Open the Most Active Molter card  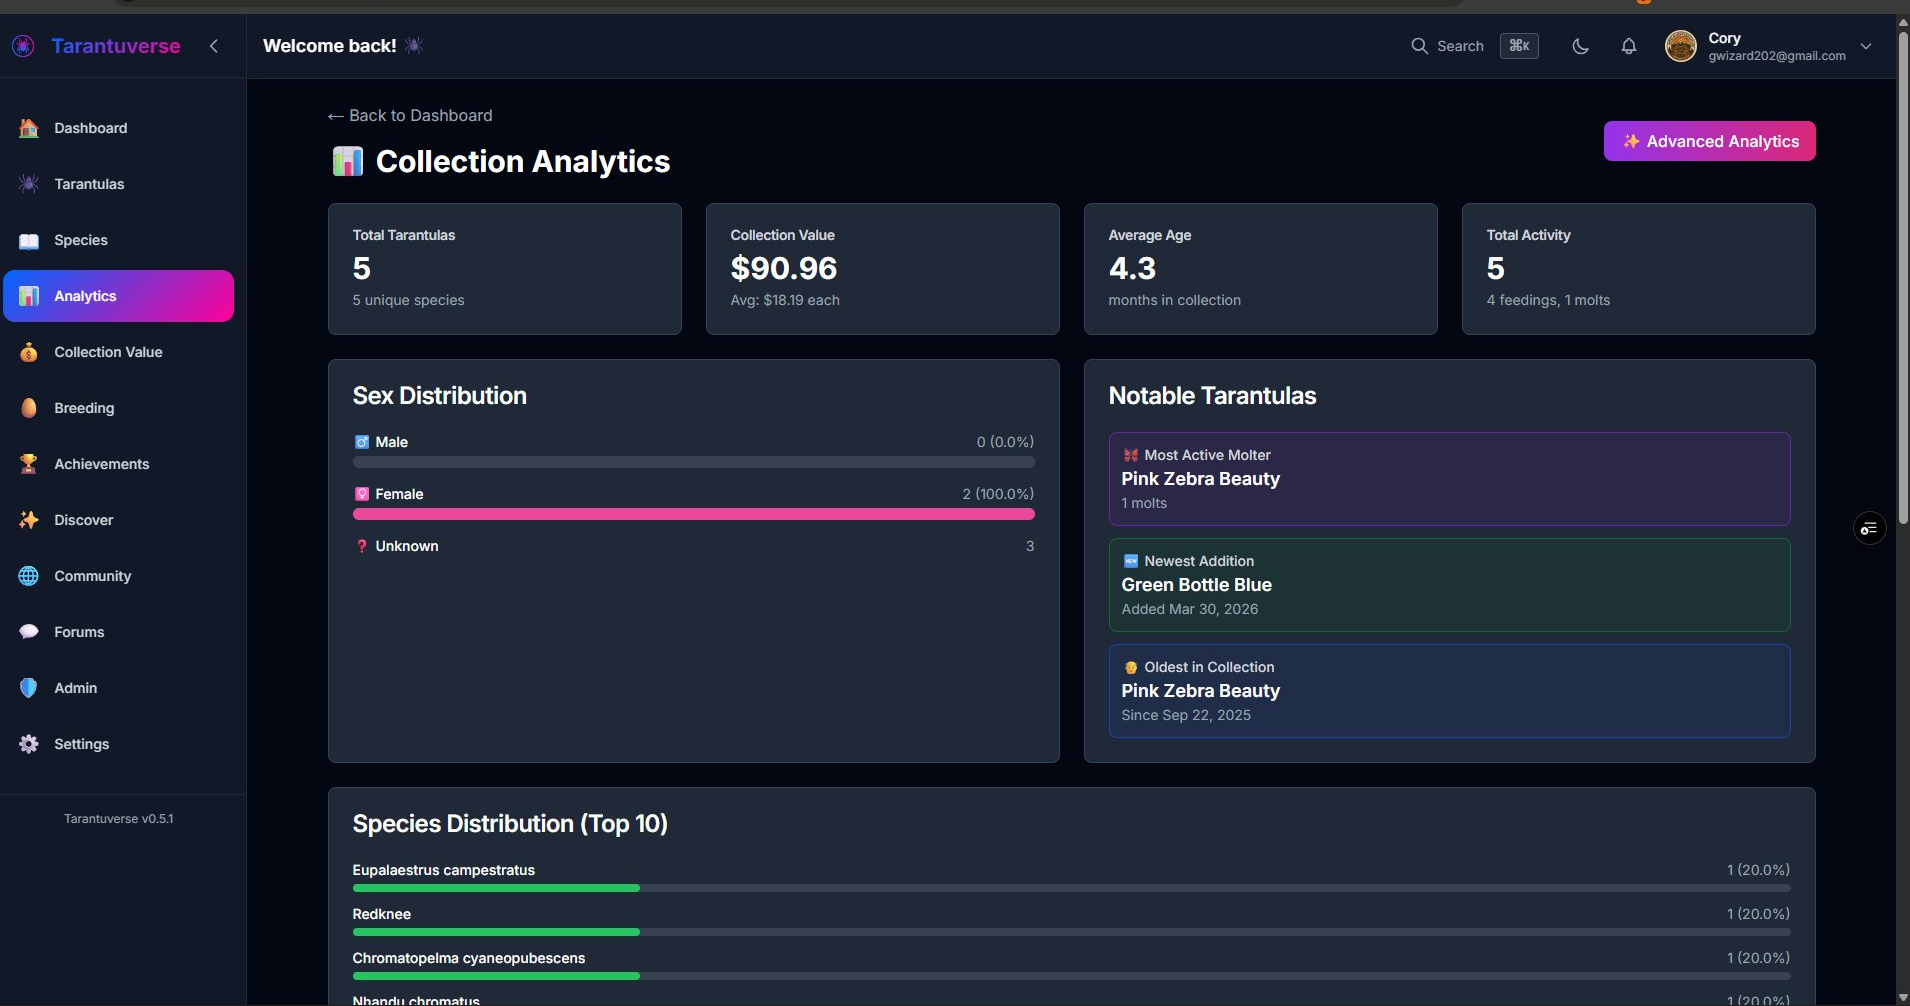pyautogui.click(x=1450, y=479)
